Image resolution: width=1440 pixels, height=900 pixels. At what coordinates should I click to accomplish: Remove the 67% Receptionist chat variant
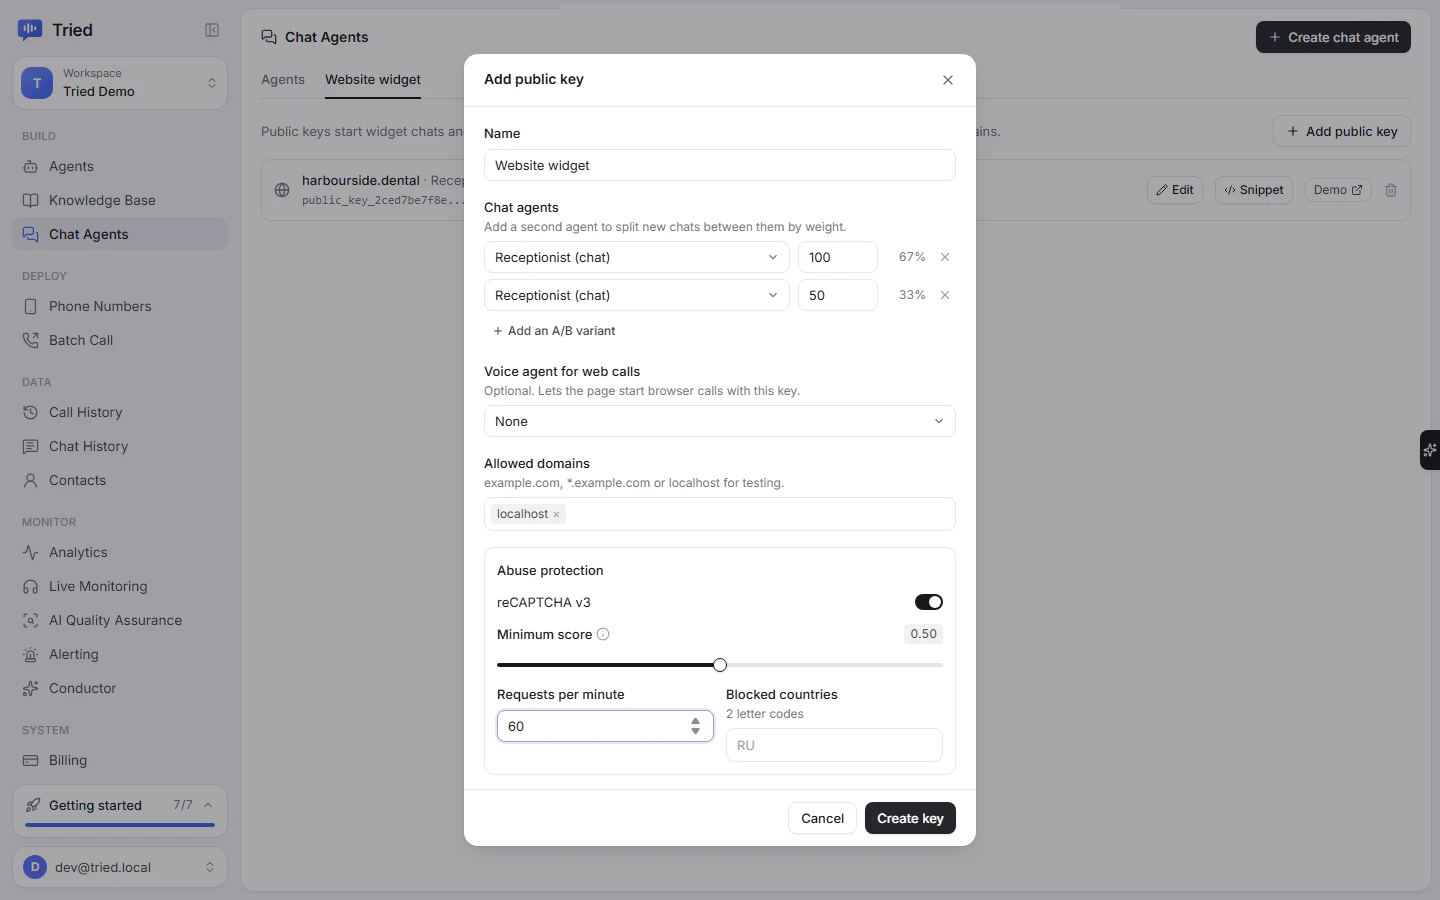coord(945,257)
